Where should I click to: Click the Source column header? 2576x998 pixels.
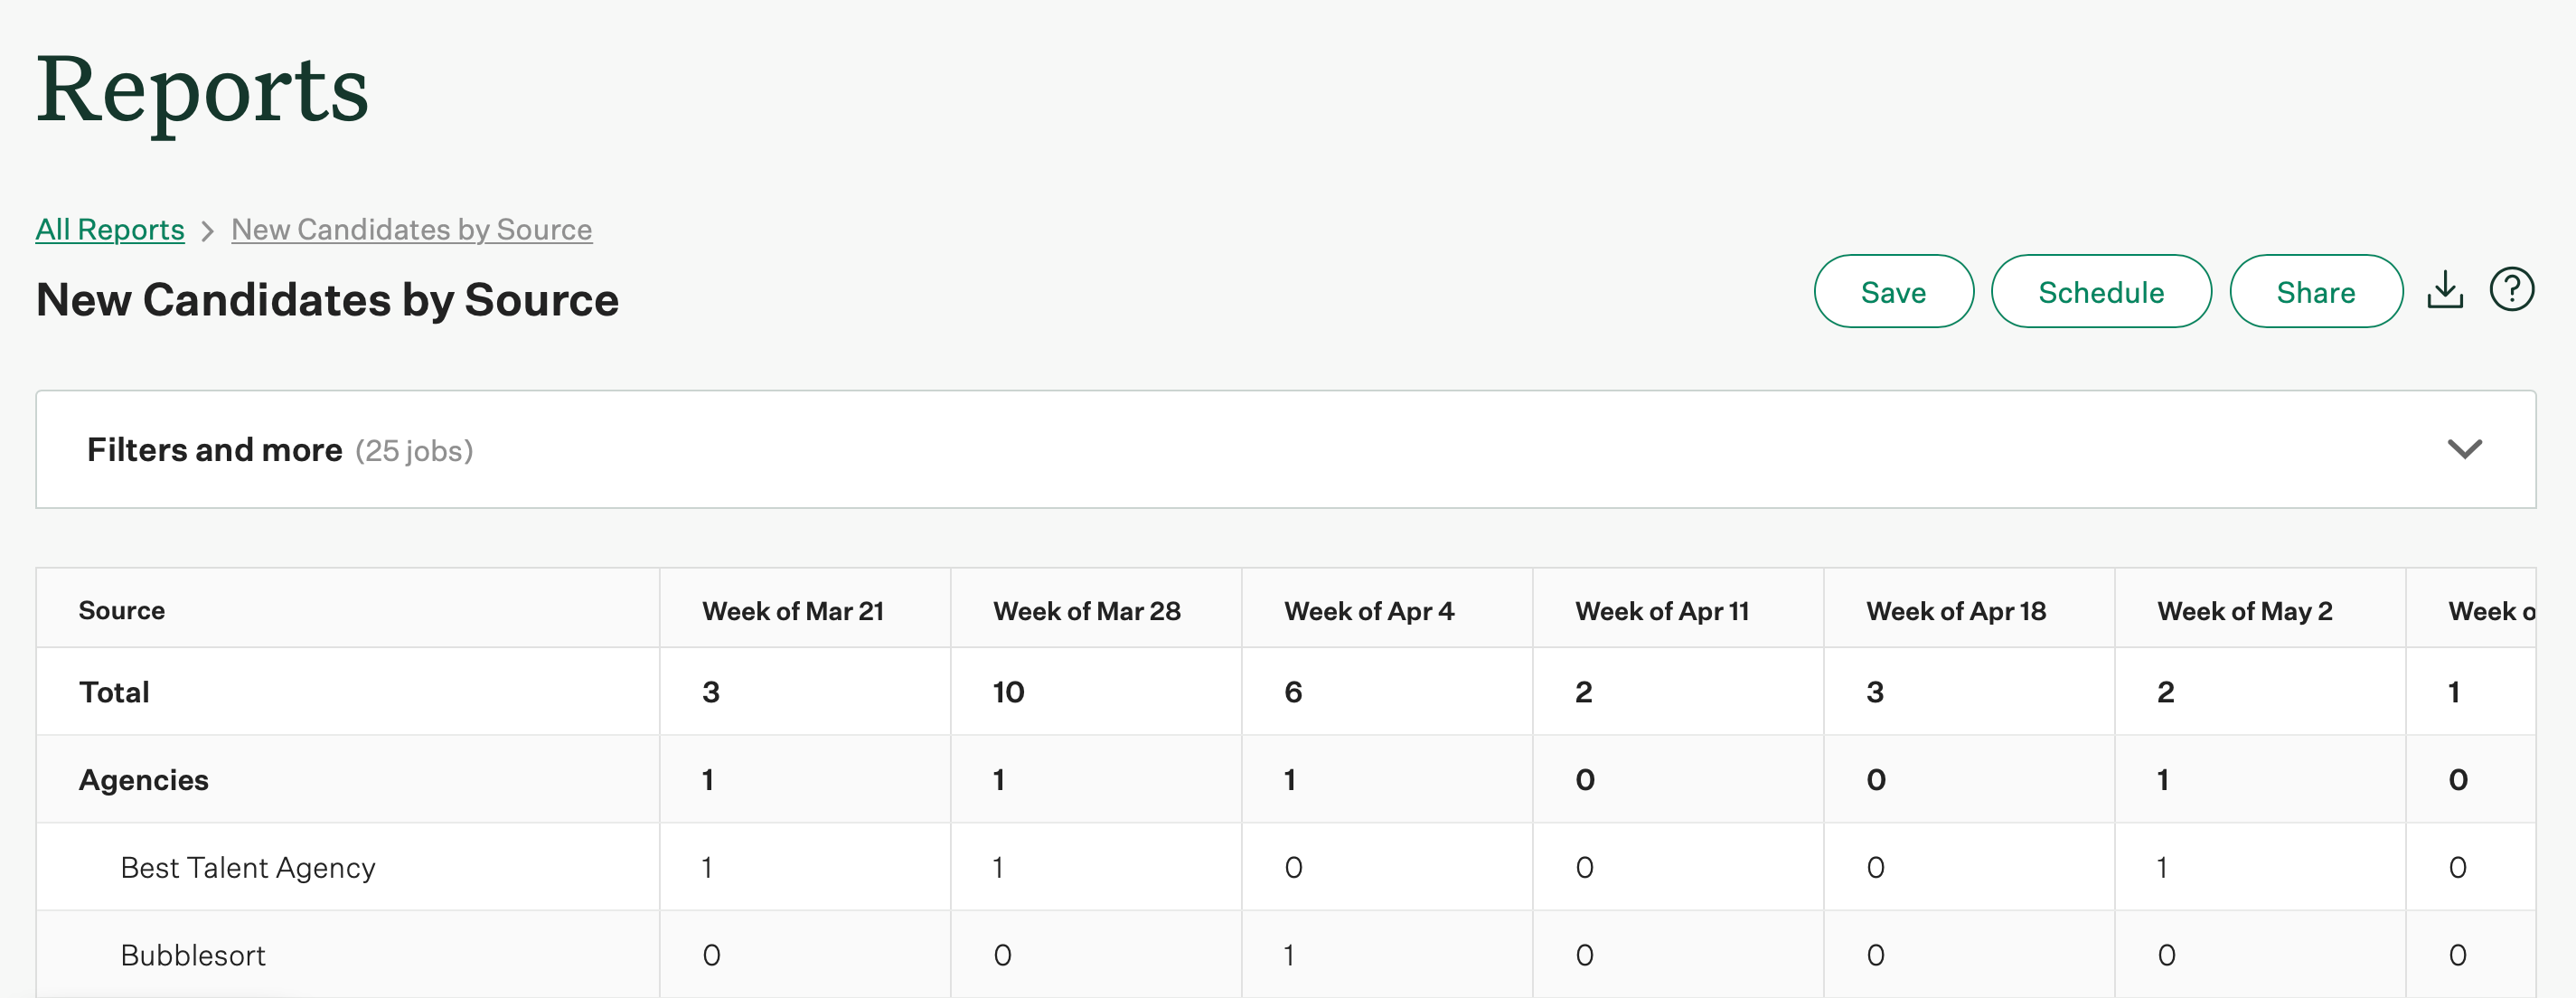coord(122,609)
